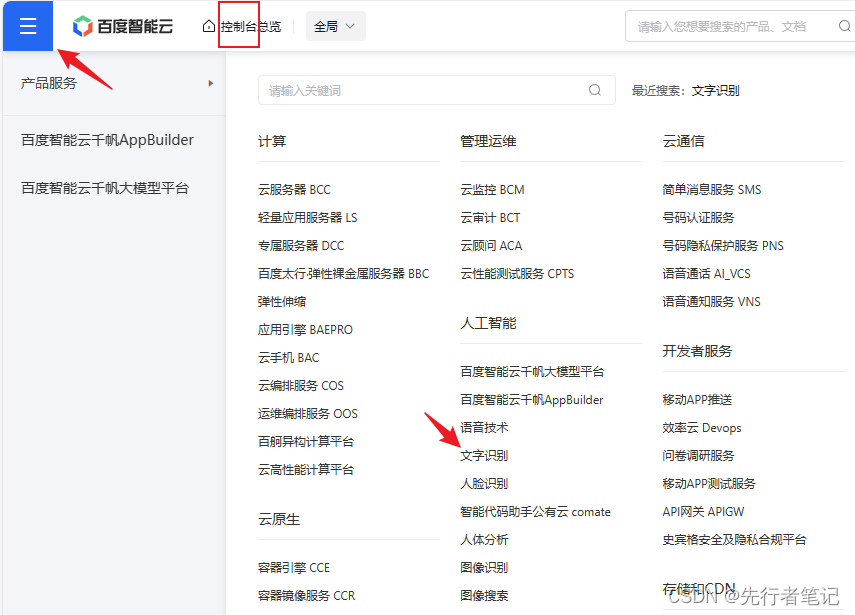Screen dimensions: 855x615
Task: Open 百度太行·弹性裸金属服务器 BBC
Action: (x=344, y=274)
